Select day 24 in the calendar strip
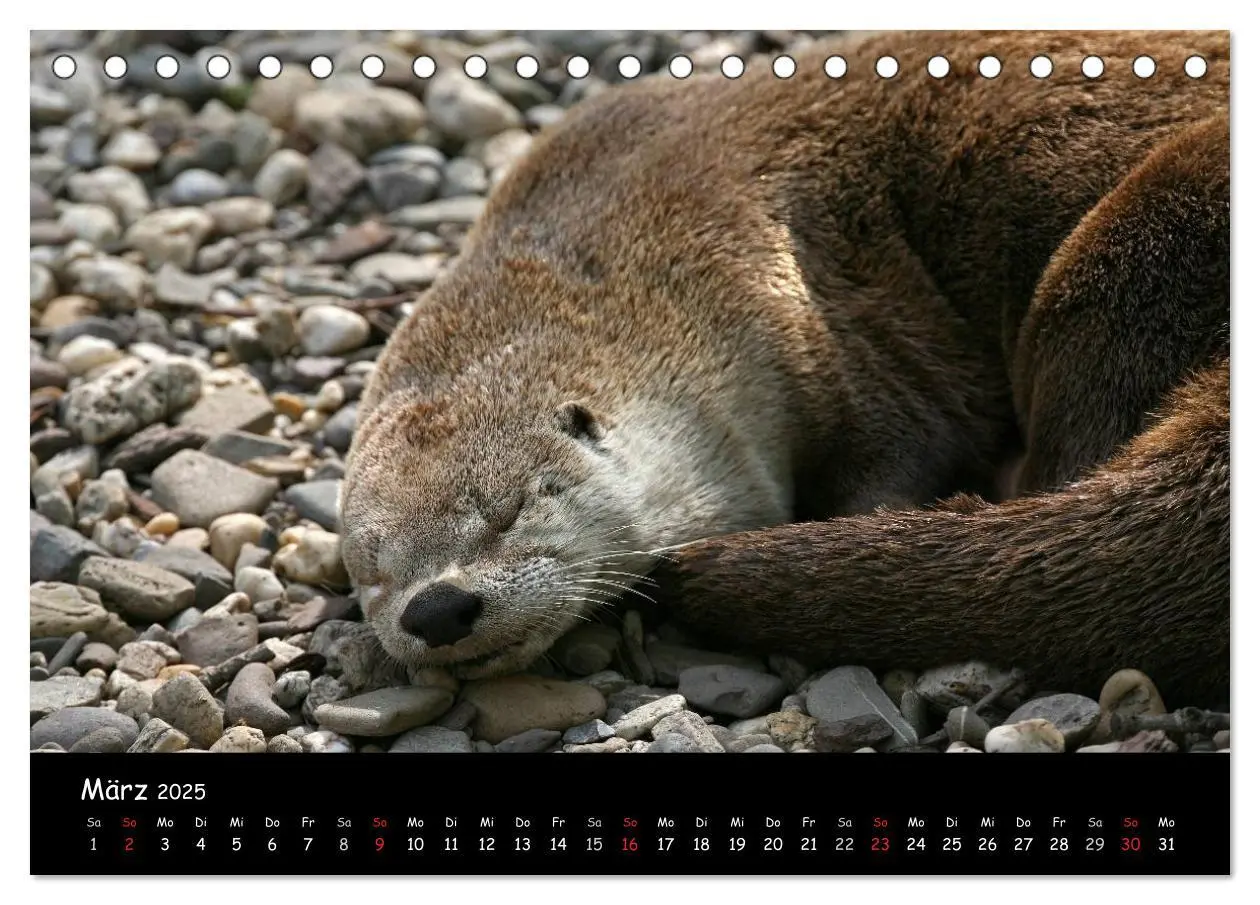1260x905 pixels. click(916, 844)
